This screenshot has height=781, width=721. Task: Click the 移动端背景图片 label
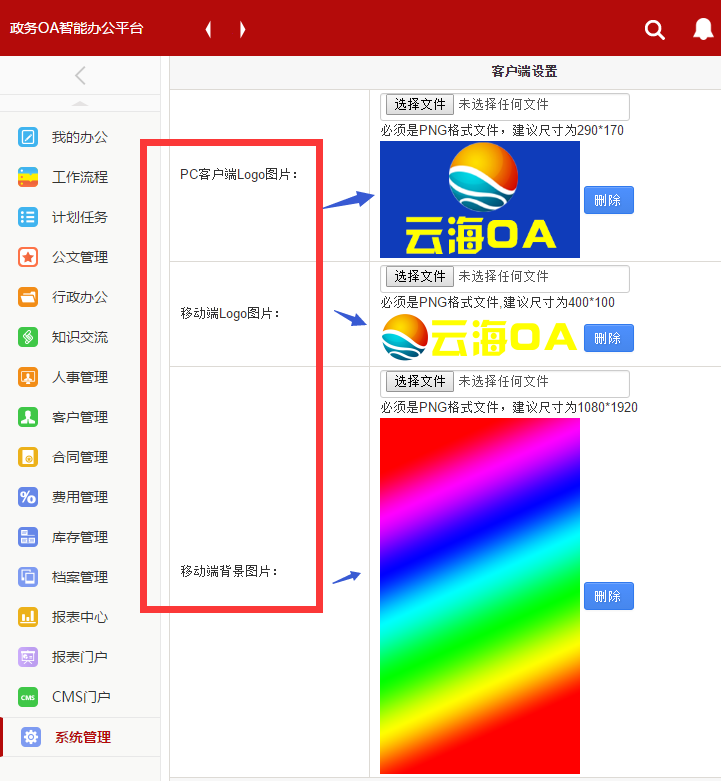pos(229,571)
